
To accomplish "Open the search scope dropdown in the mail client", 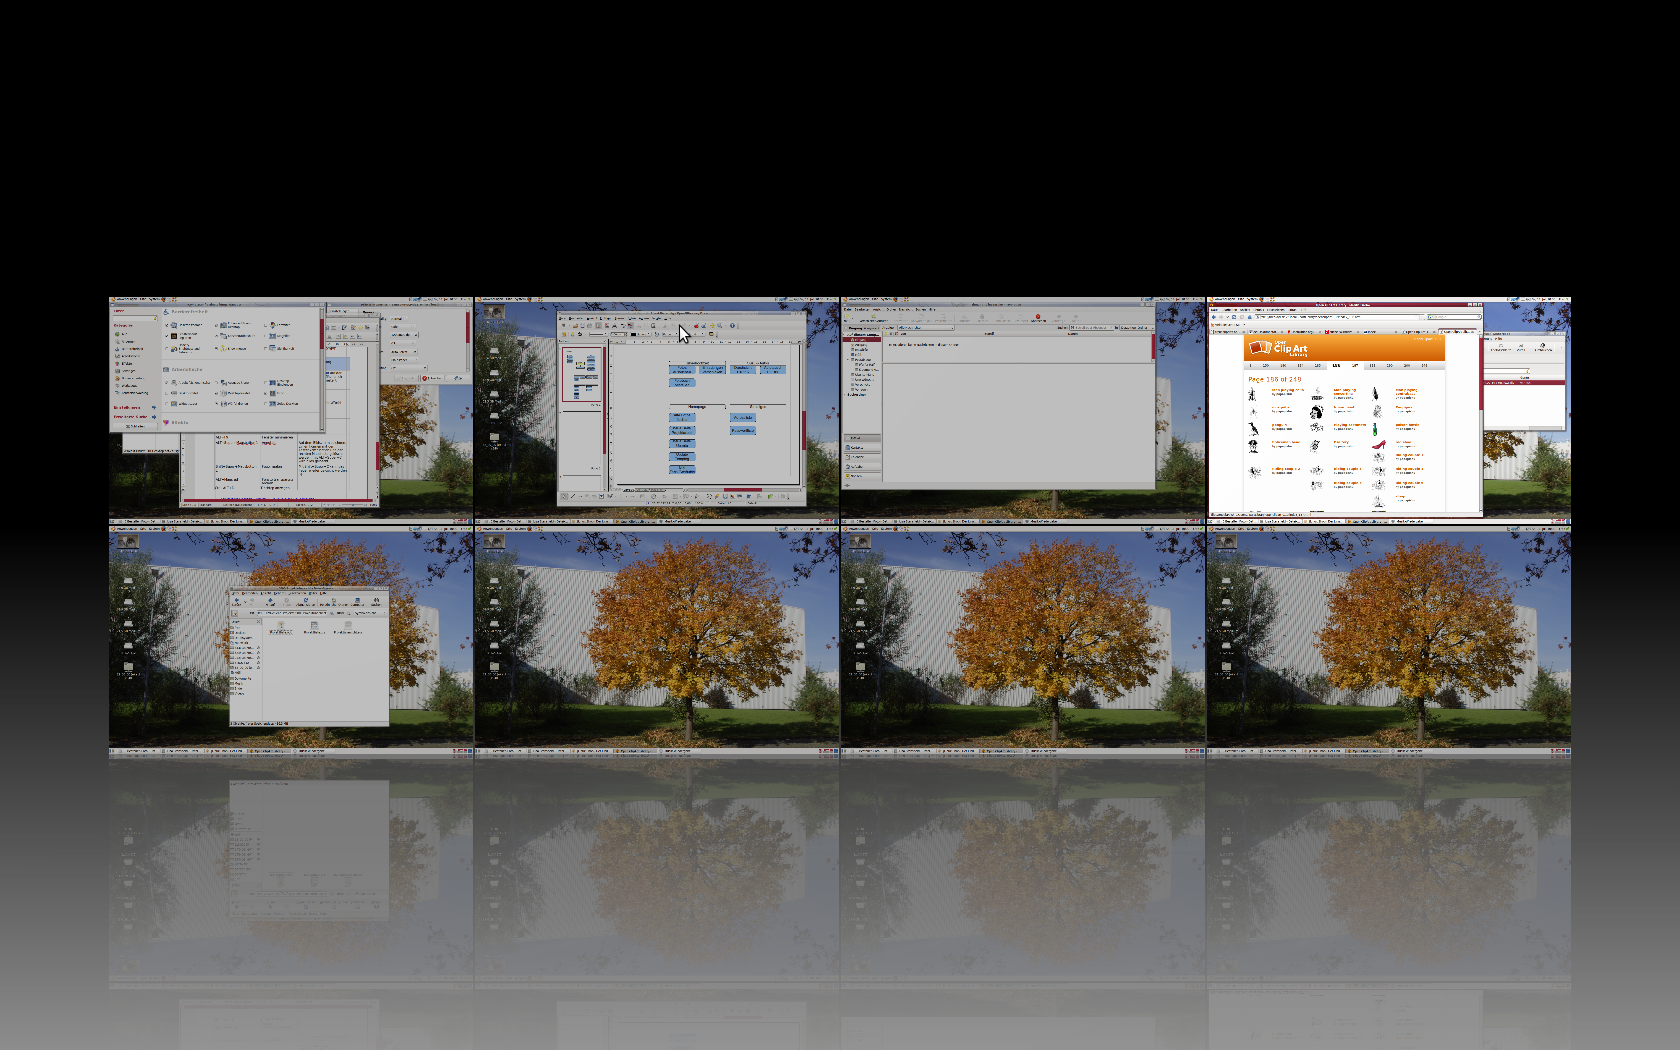I will point(1137,328).
